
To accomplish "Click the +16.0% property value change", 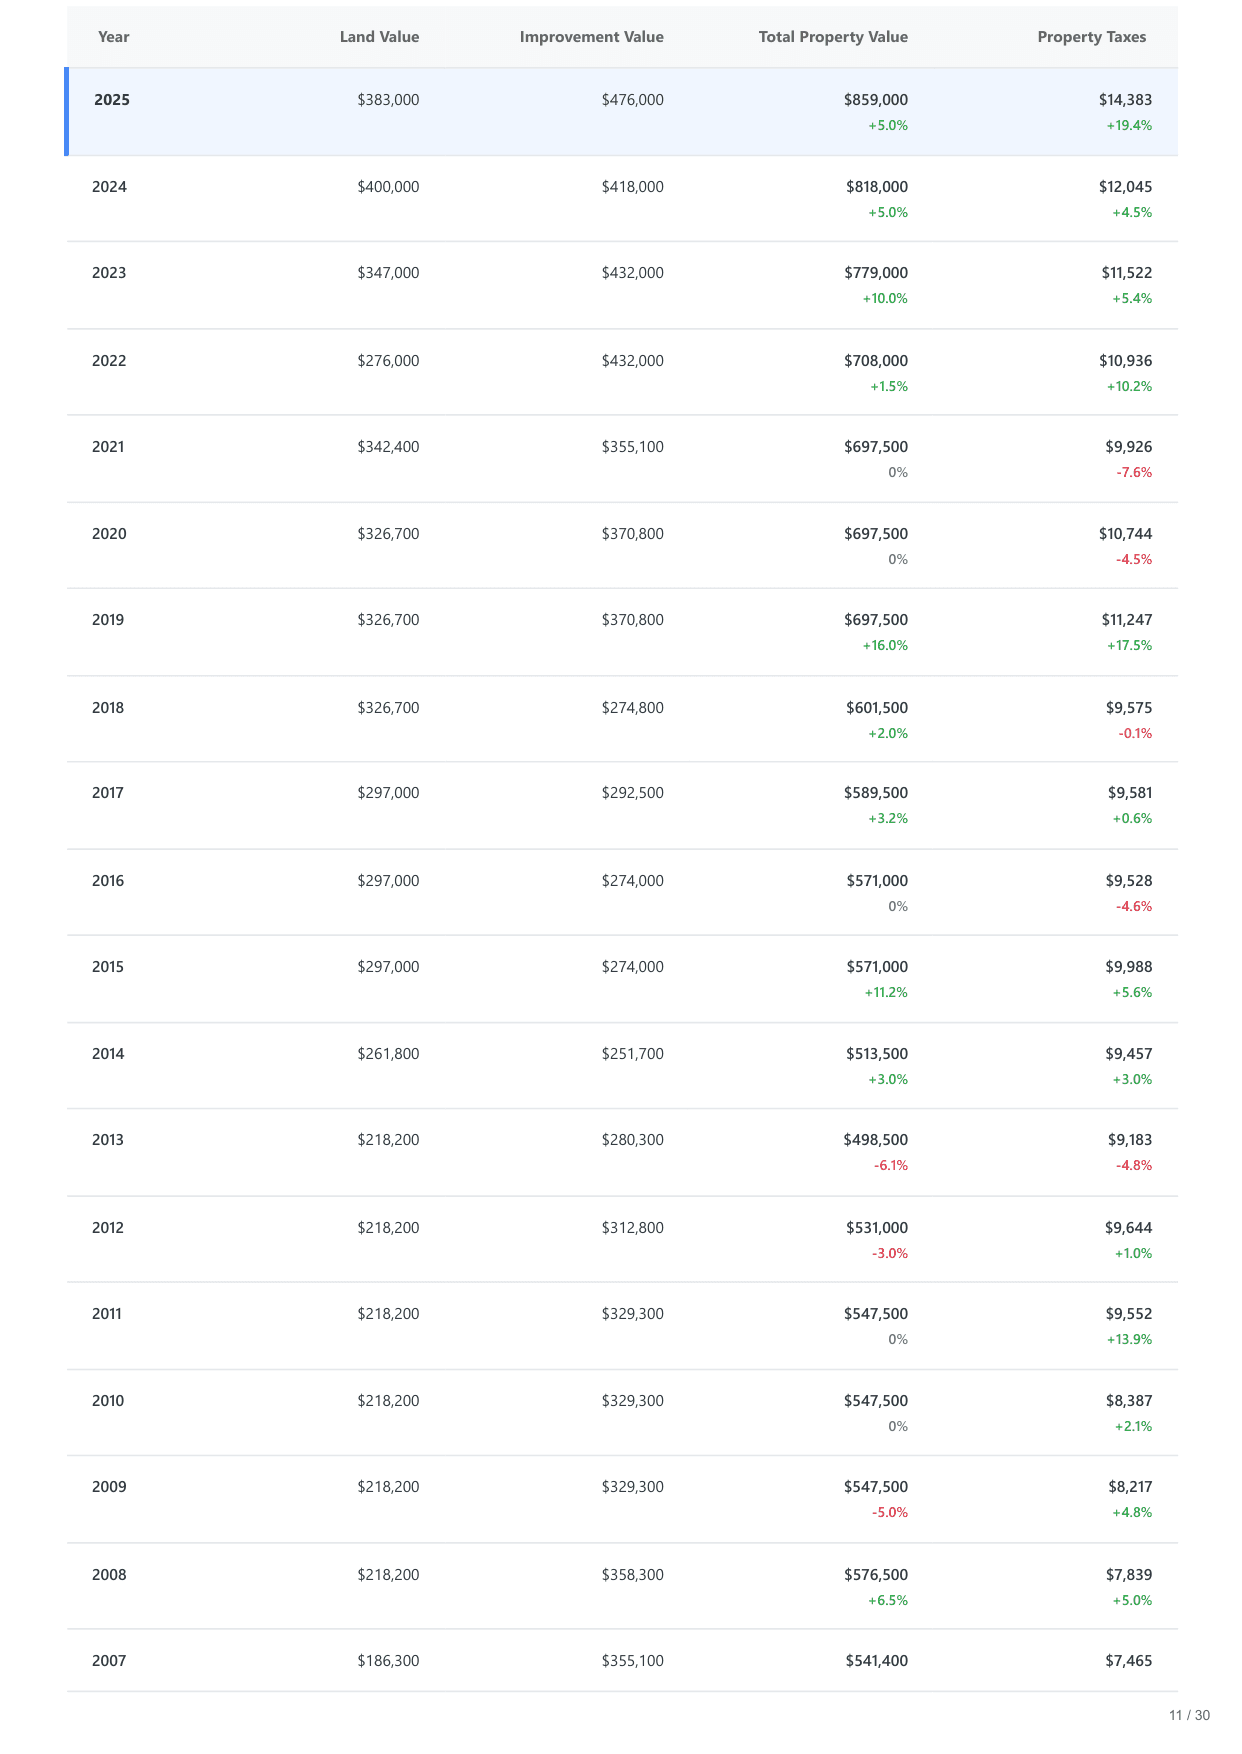I will (x=885, y=646).
